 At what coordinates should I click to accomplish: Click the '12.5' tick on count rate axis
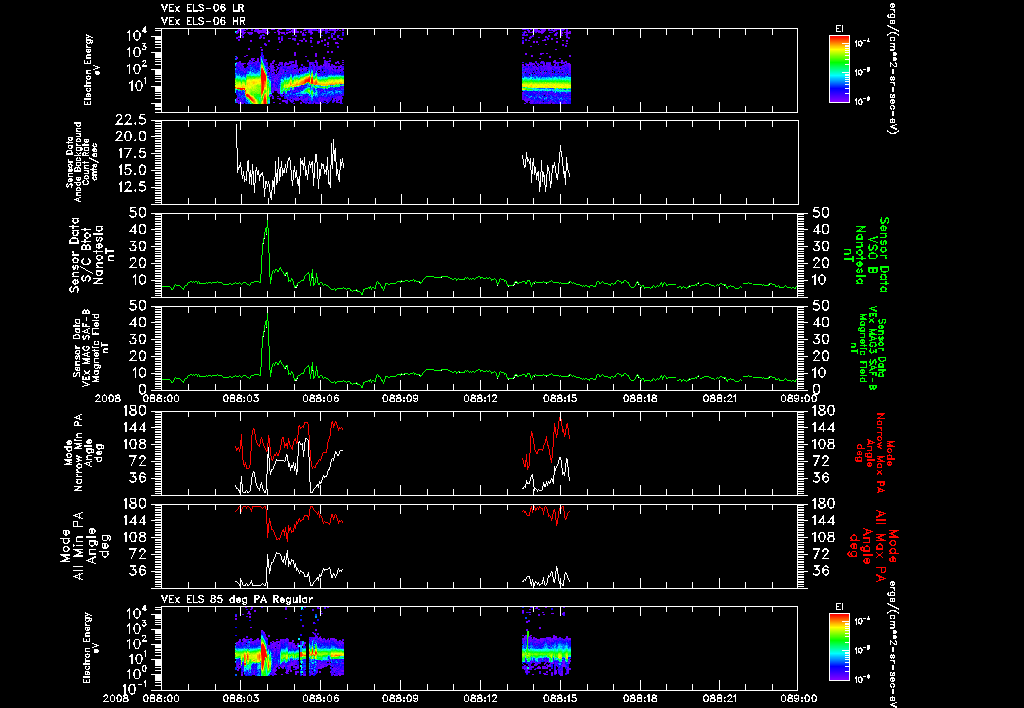coord(130,187)
